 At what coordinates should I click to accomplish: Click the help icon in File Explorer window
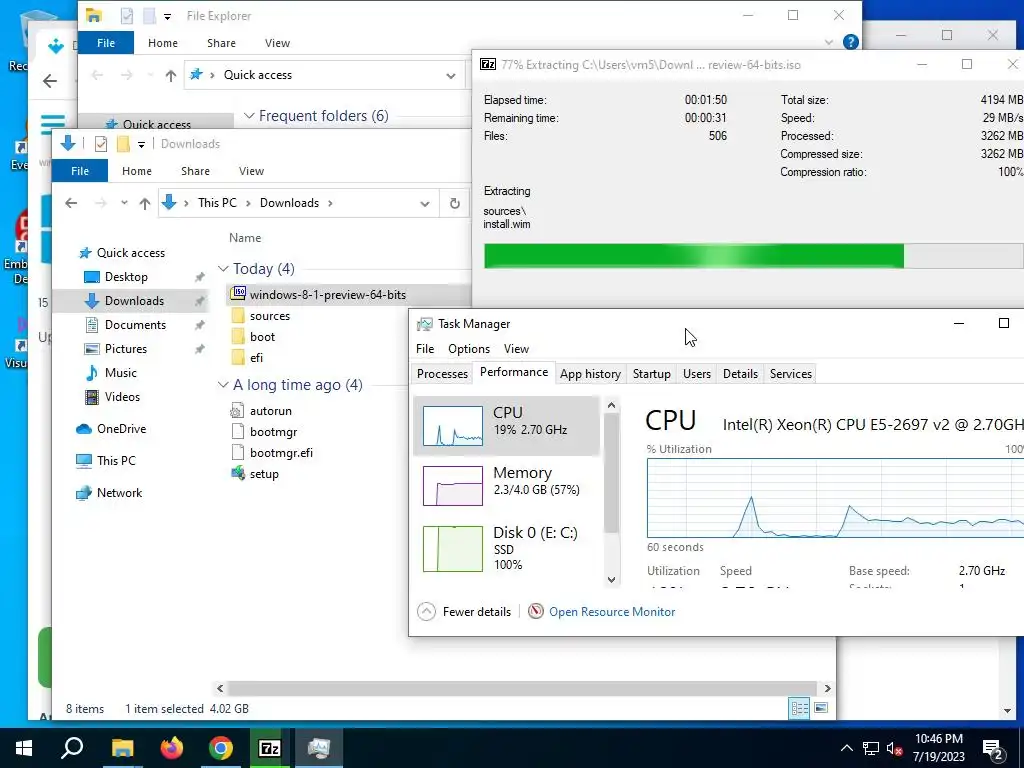[x=850, y=42]
